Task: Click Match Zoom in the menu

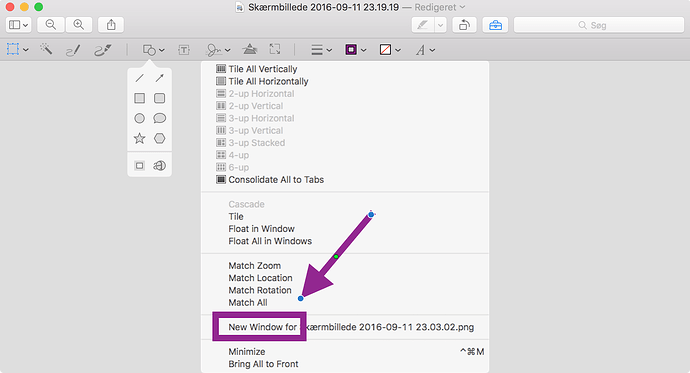Action: click(x=254, y=266)
